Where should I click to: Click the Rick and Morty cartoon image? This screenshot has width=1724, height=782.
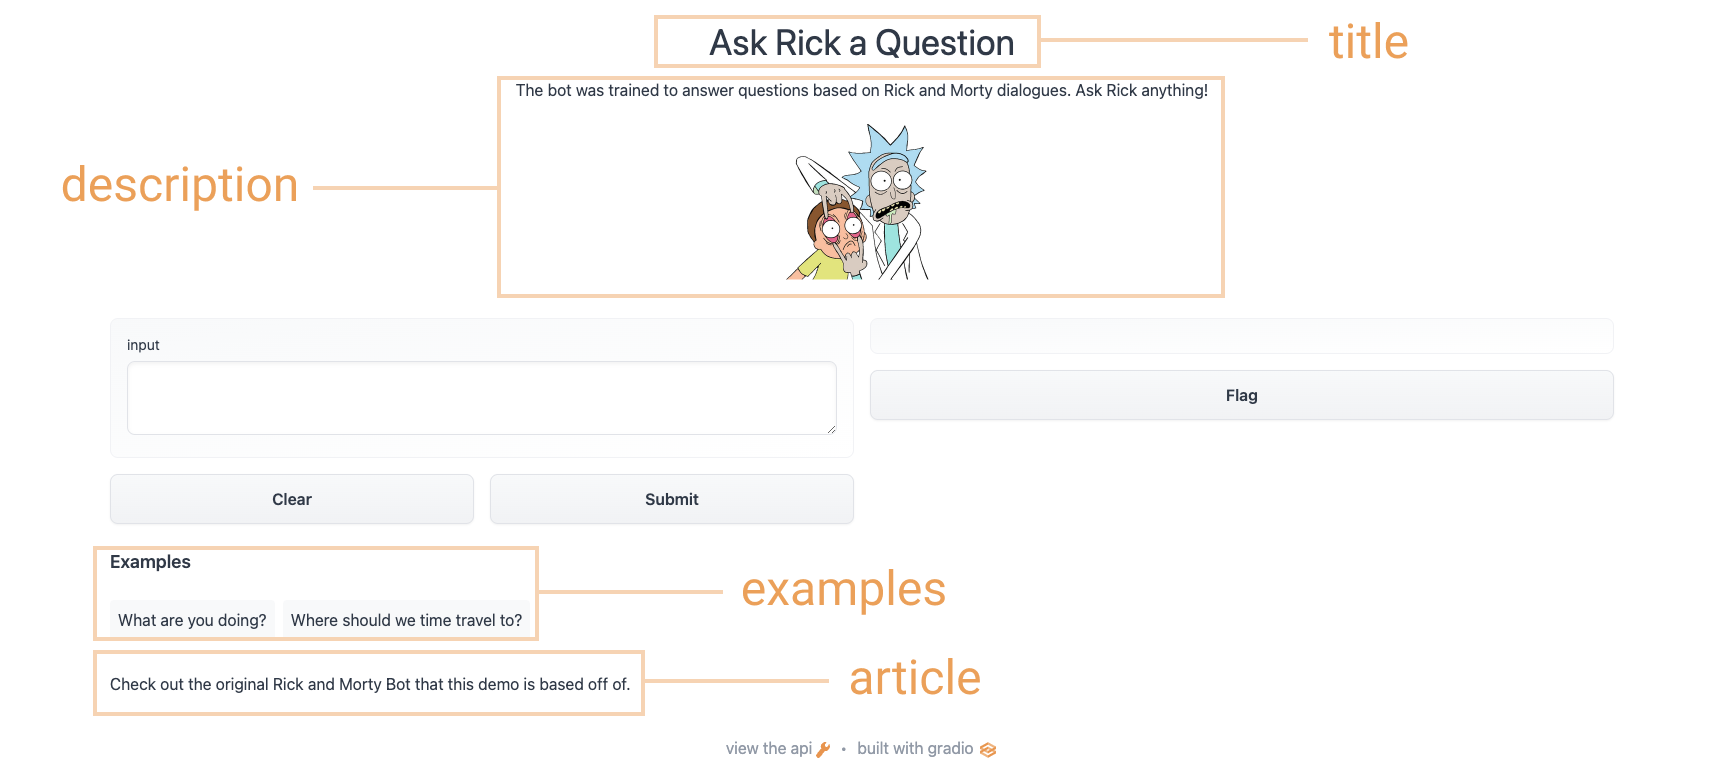(861, 202)
